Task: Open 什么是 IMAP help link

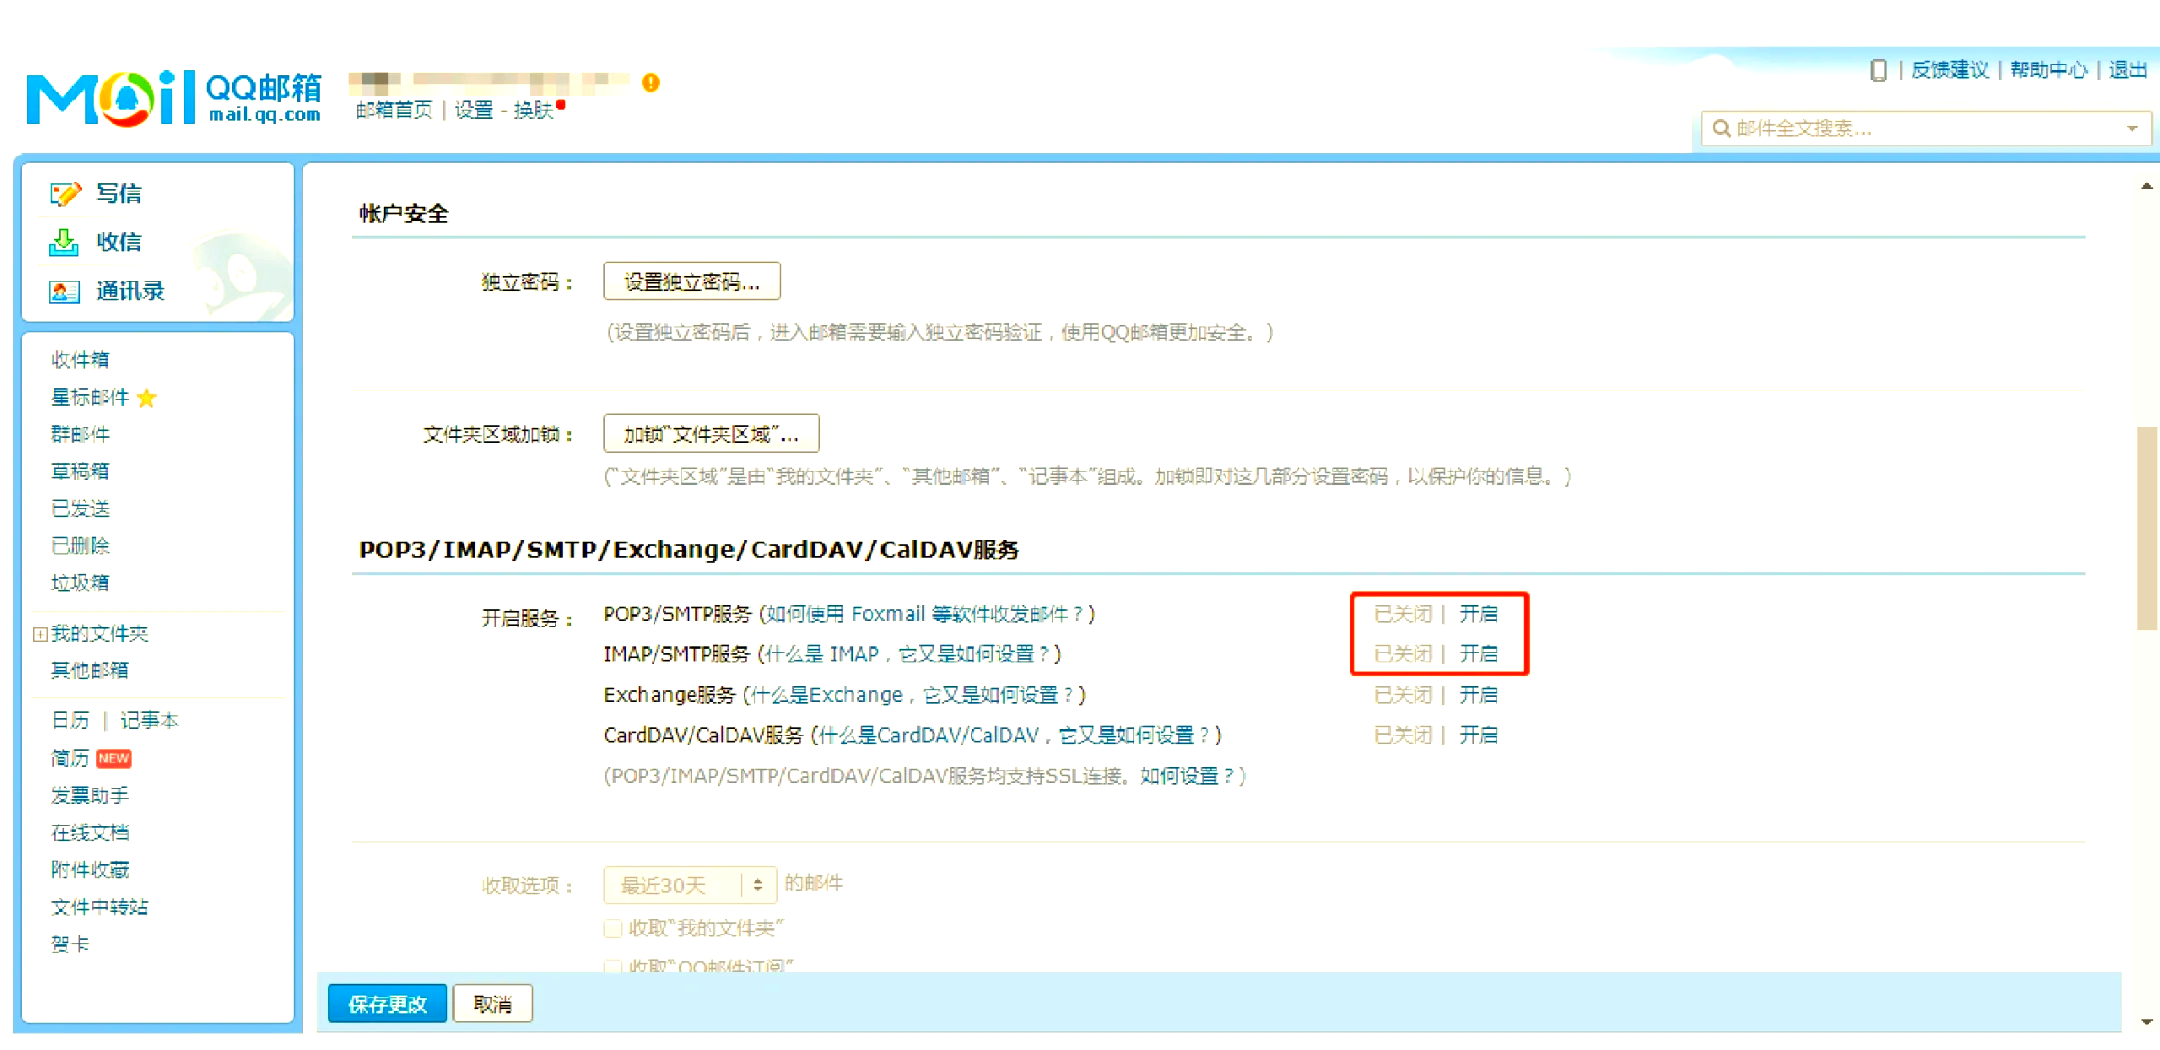Action: (907, 654)
